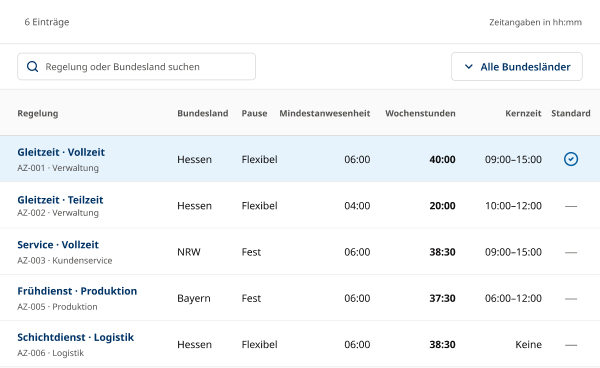Click the Keine Kernzeit cell

(x=528, y=345)
